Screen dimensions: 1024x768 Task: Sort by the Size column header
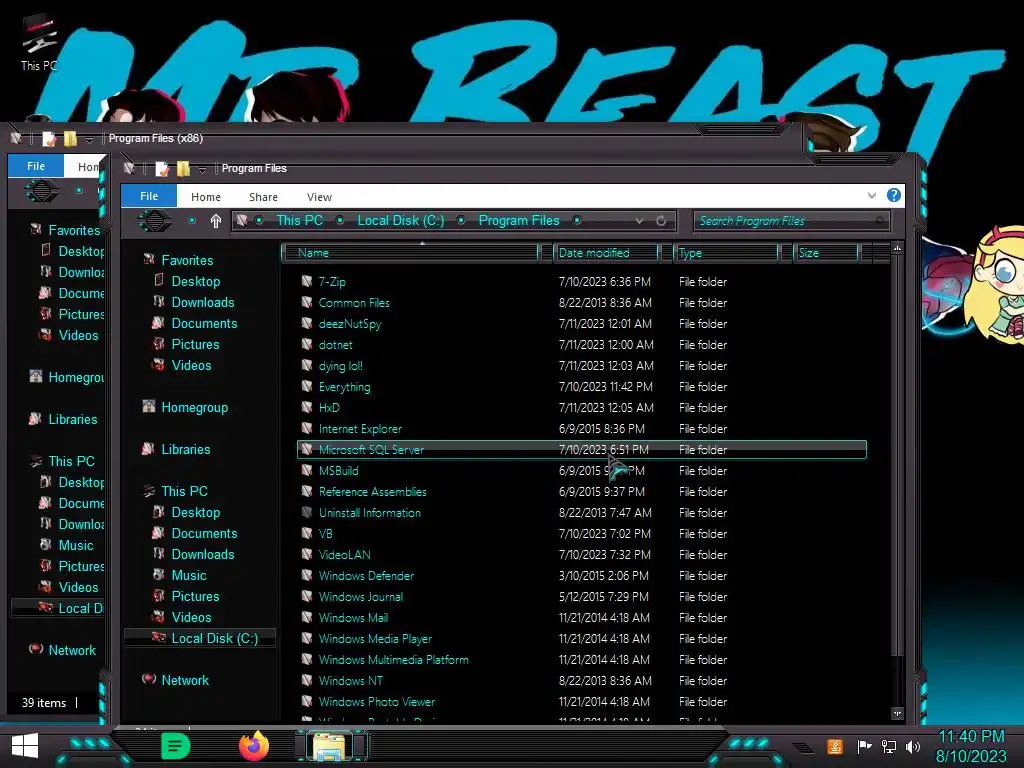[825, 253]
